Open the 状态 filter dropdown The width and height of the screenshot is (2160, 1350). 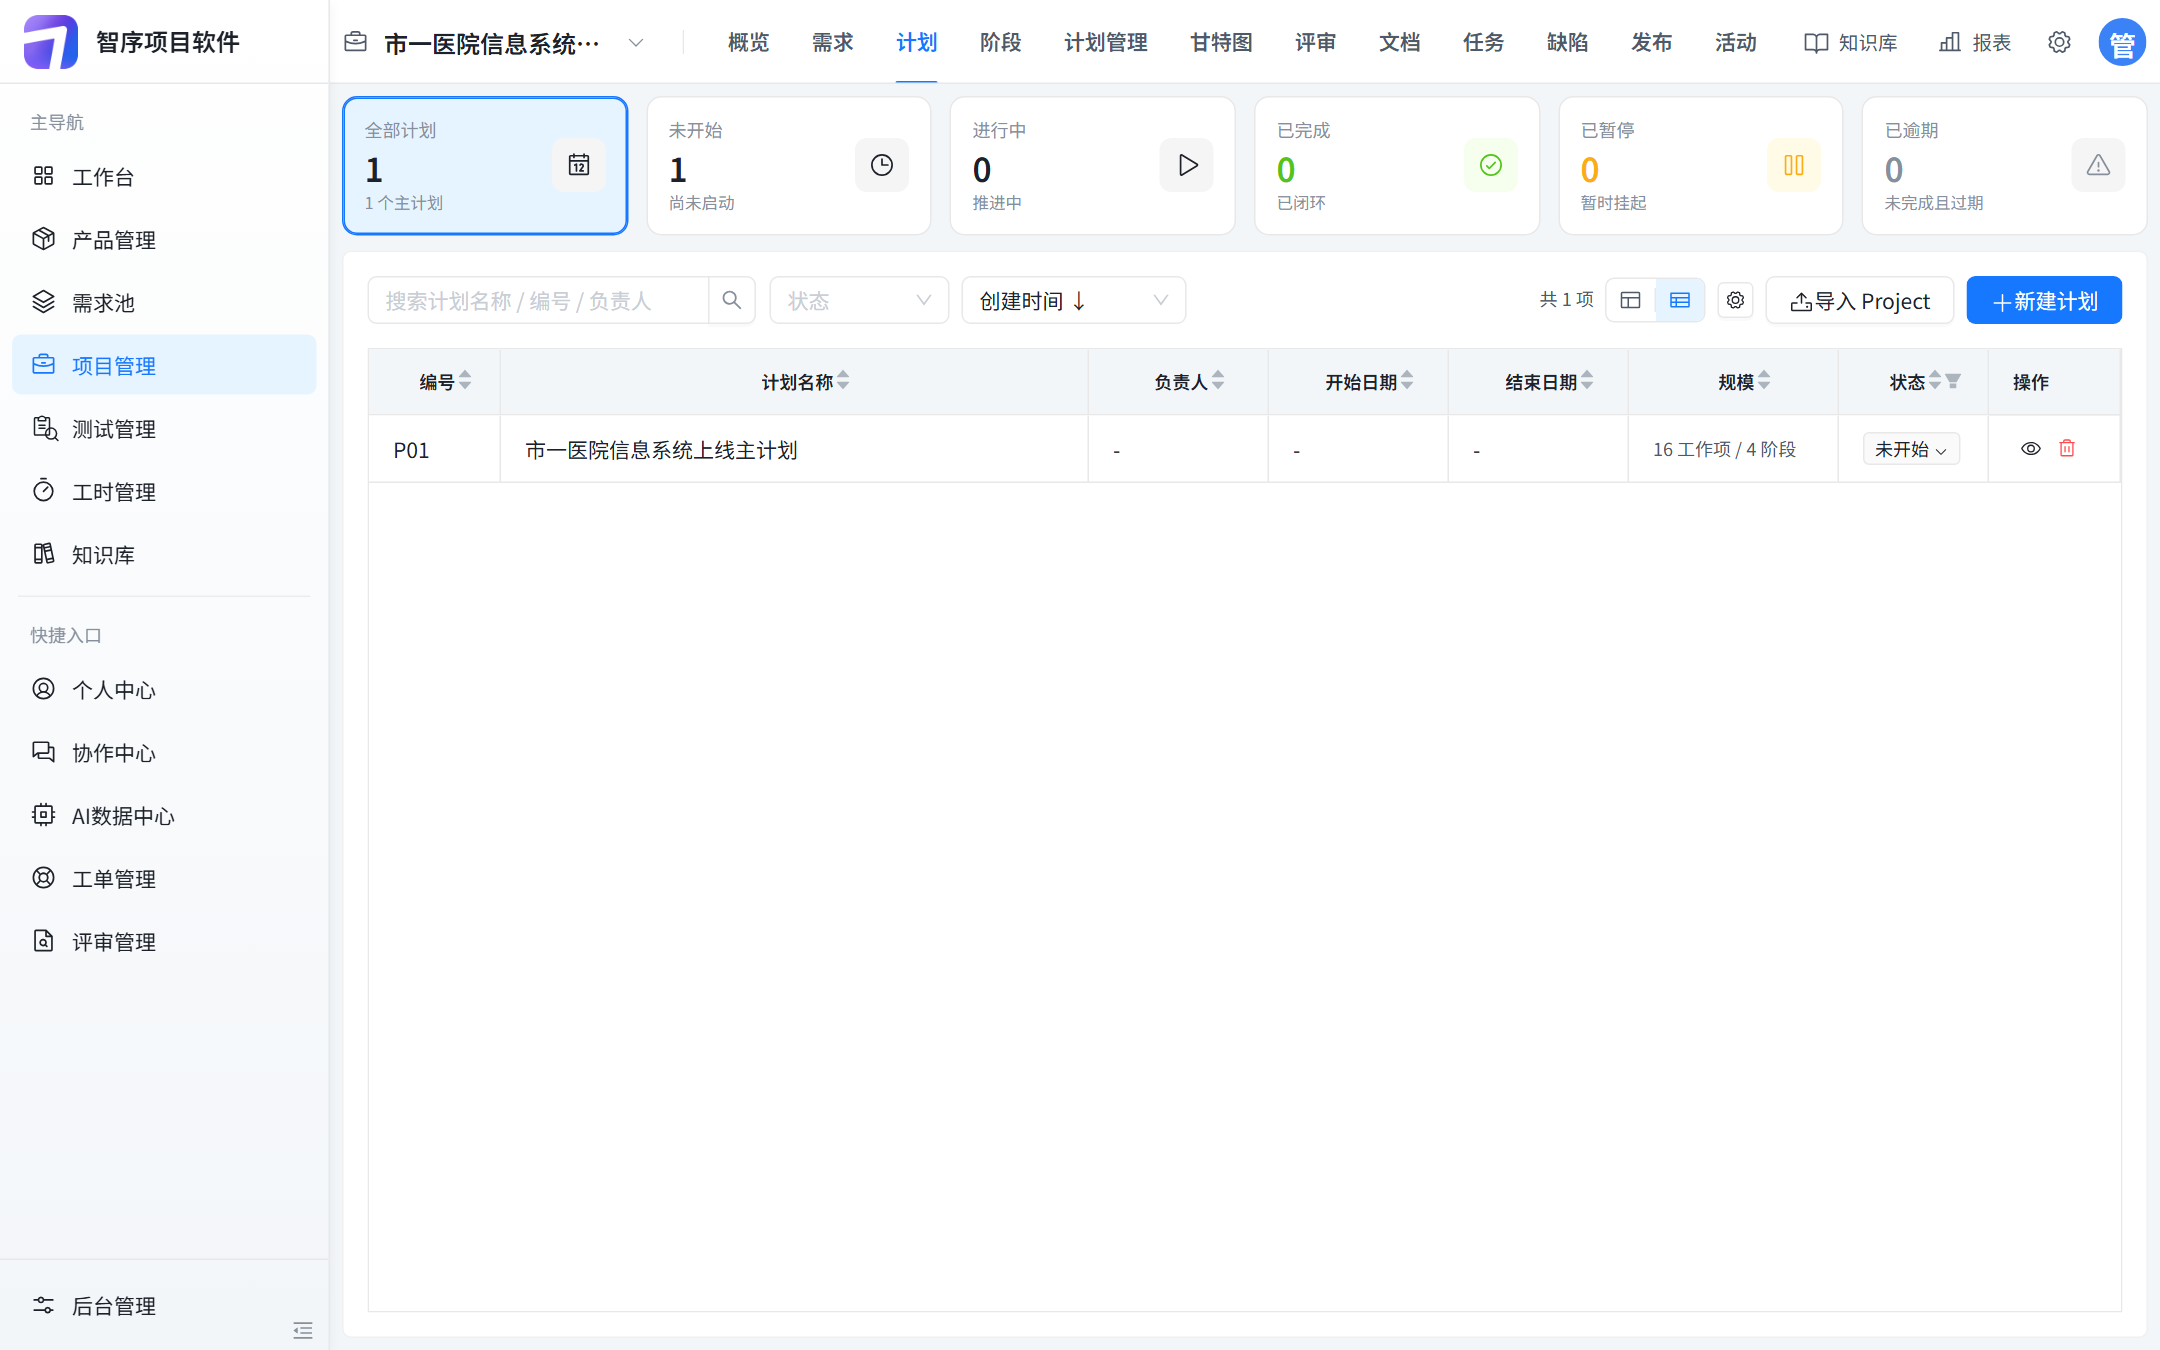tap(859, 301)
